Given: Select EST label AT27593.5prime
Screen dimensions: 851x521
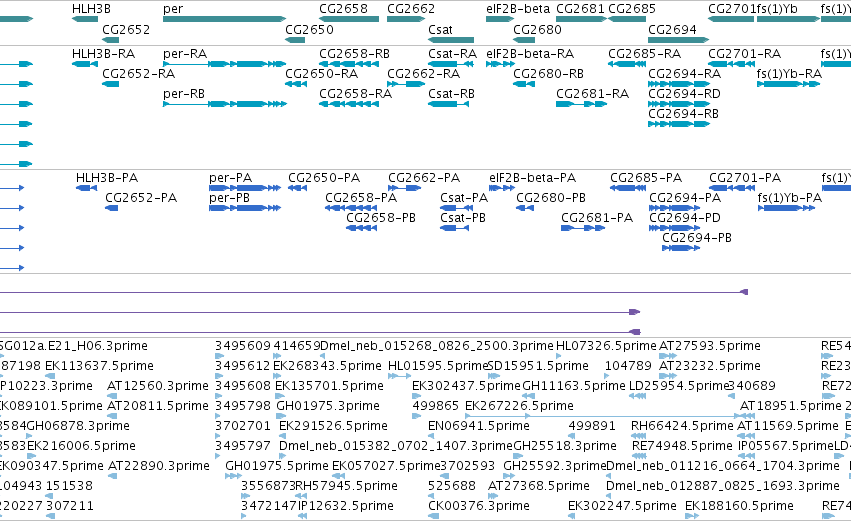Looking at the screenshot, I should (710, 346).
